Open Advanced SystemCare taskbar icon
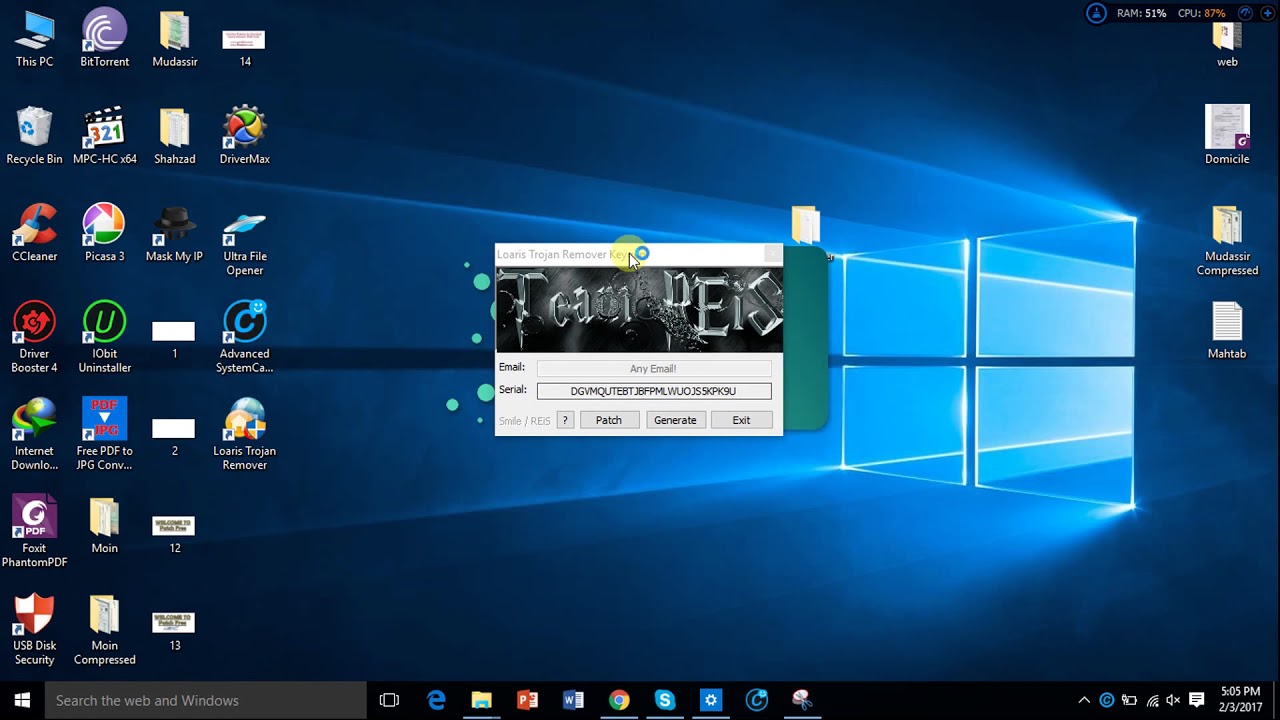This screenshot has height=720, width=1280. tap(757, 700)
